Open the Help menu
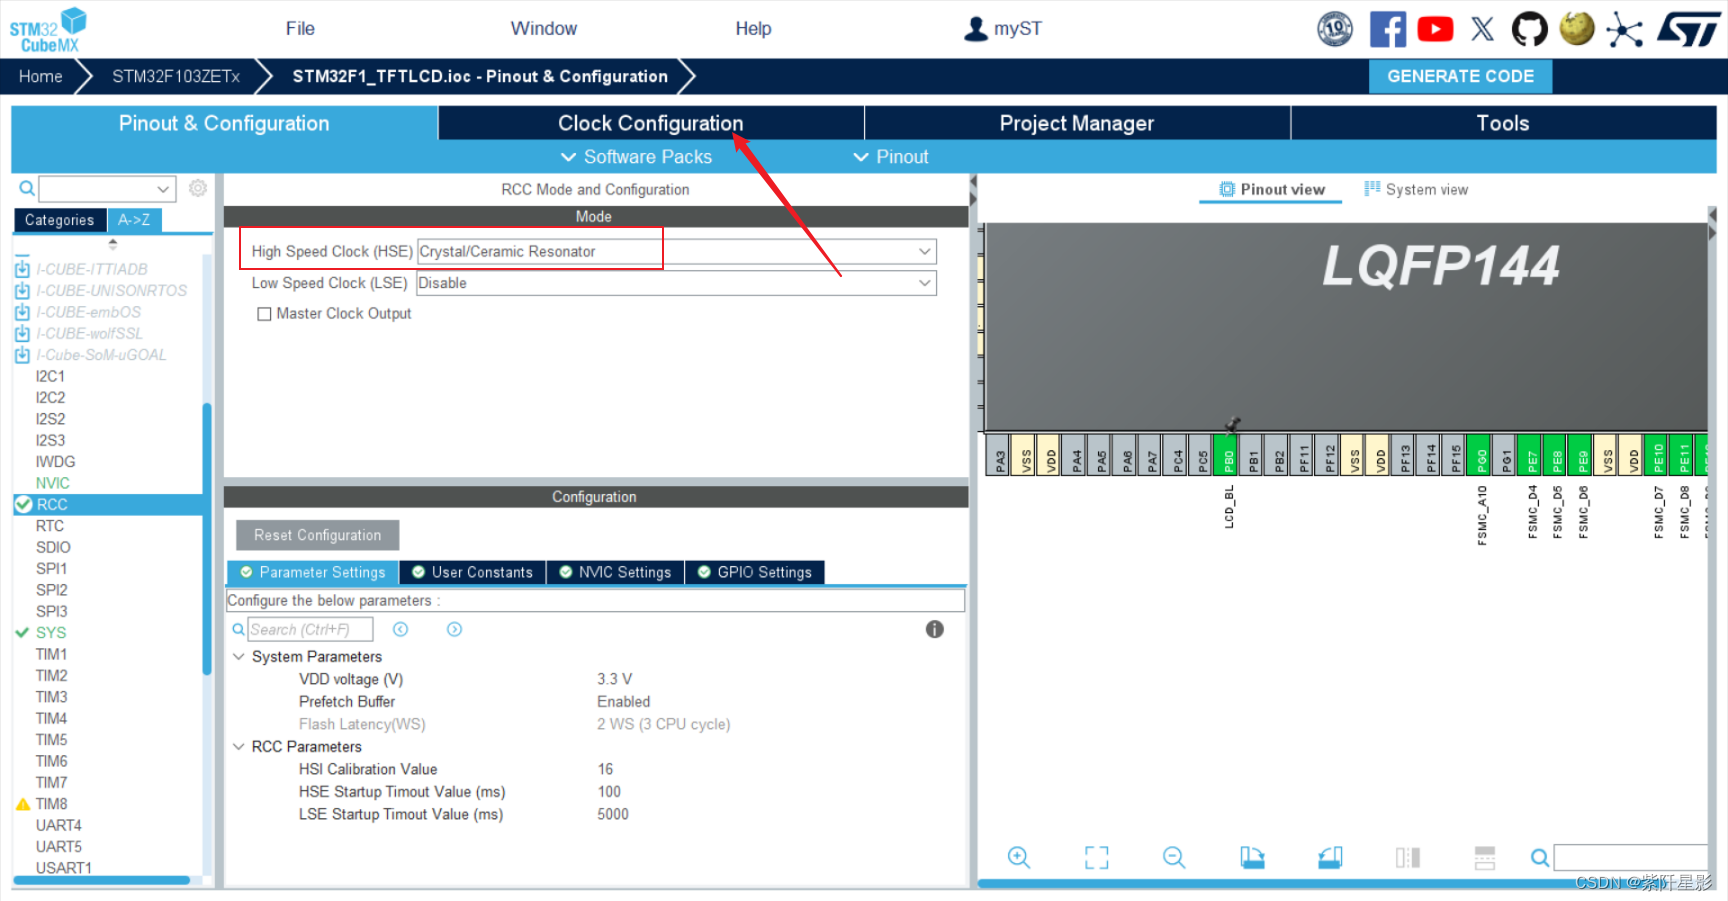The width and height of the screenshot is (1728, 901). tap(753, 29)
